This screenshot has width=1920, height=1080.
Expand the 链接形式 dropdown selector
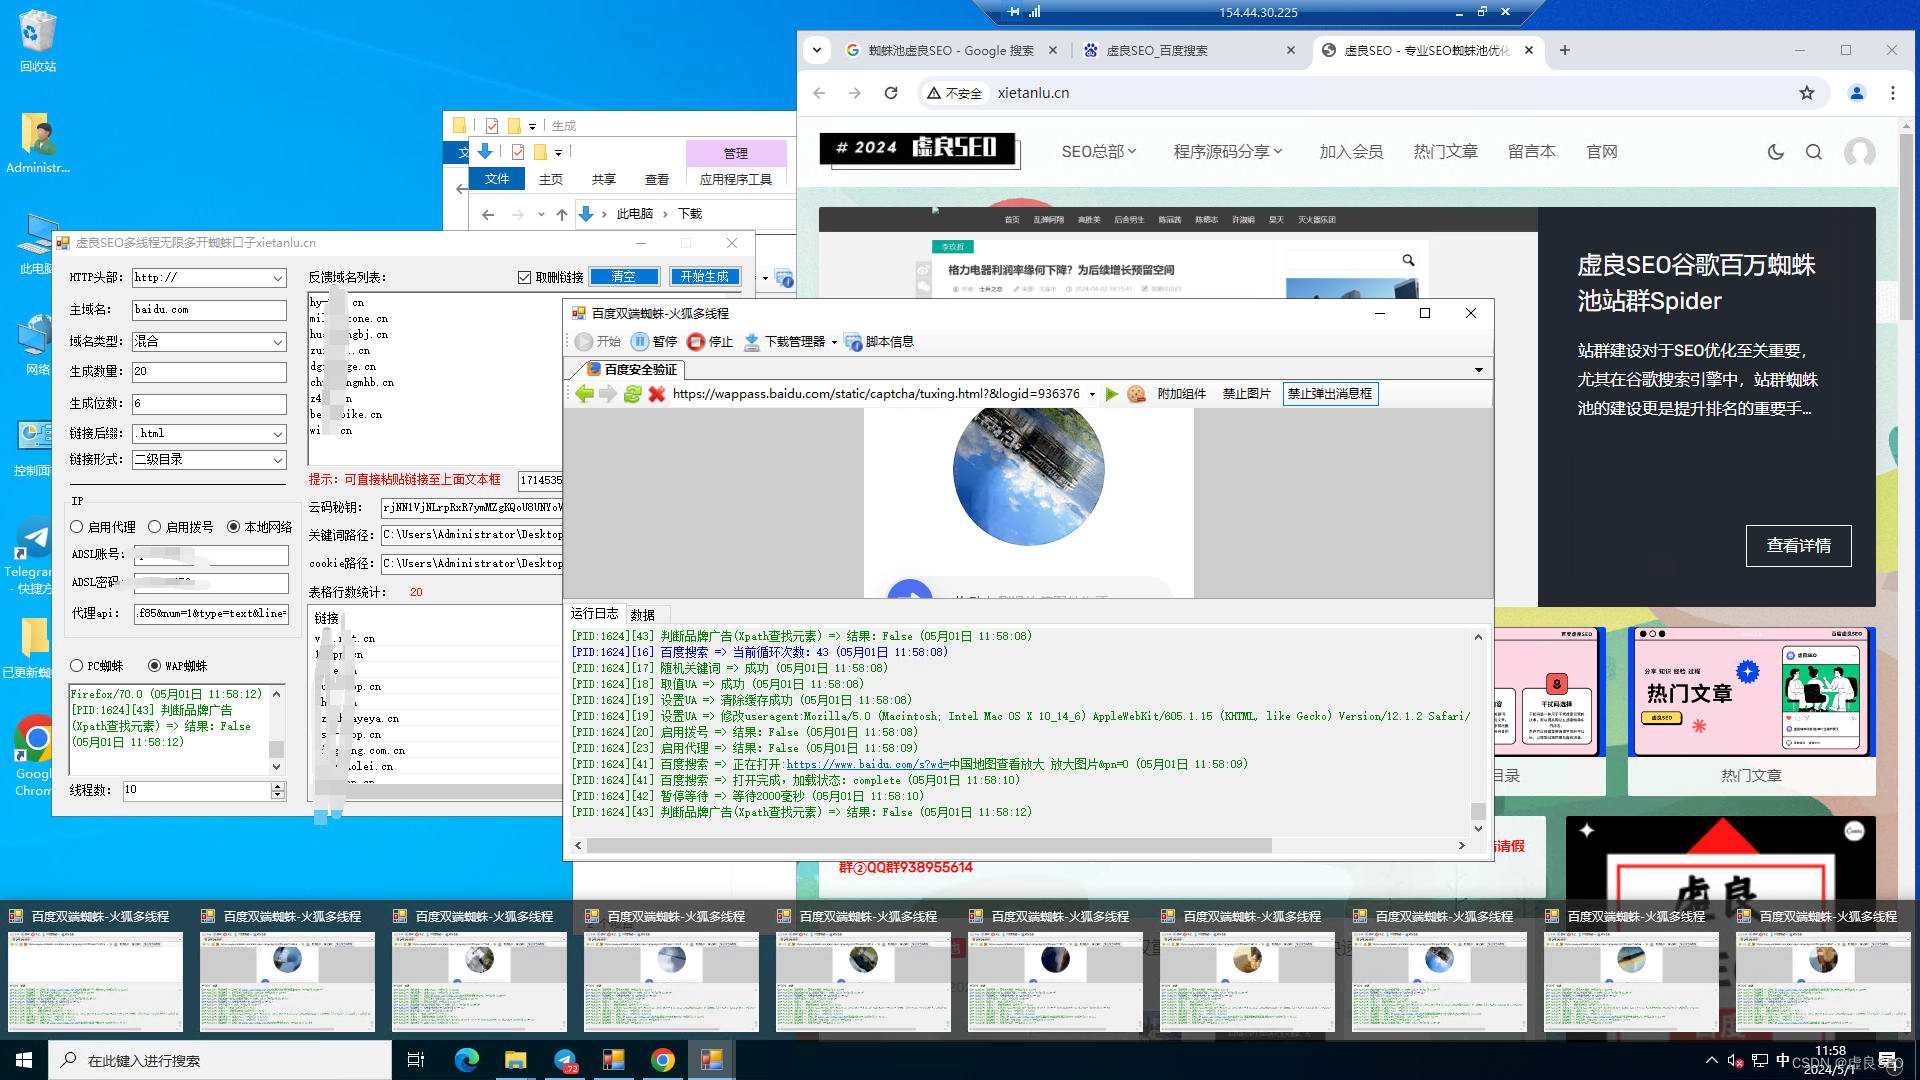pos(276,459)
